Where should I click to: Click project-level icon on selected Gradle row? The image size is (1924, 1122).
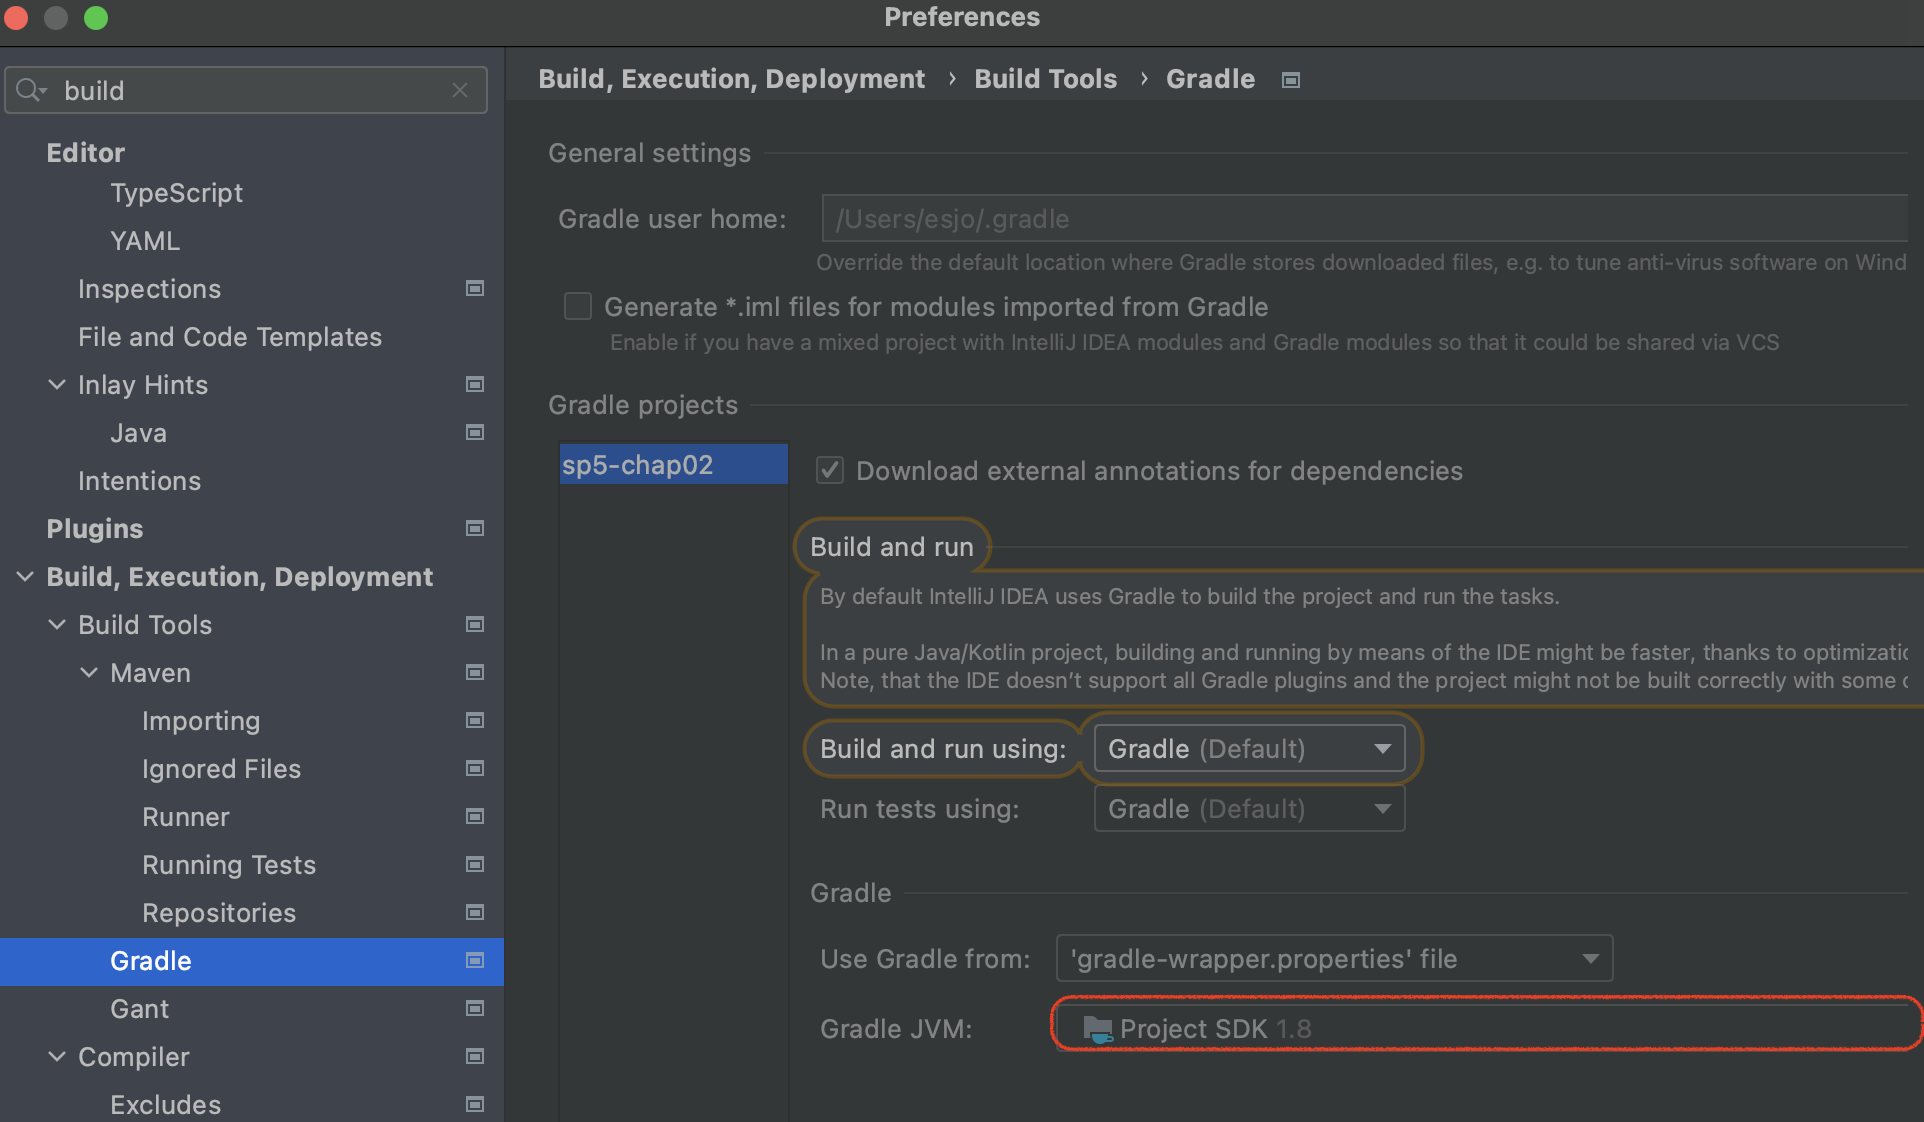point(475,960)
